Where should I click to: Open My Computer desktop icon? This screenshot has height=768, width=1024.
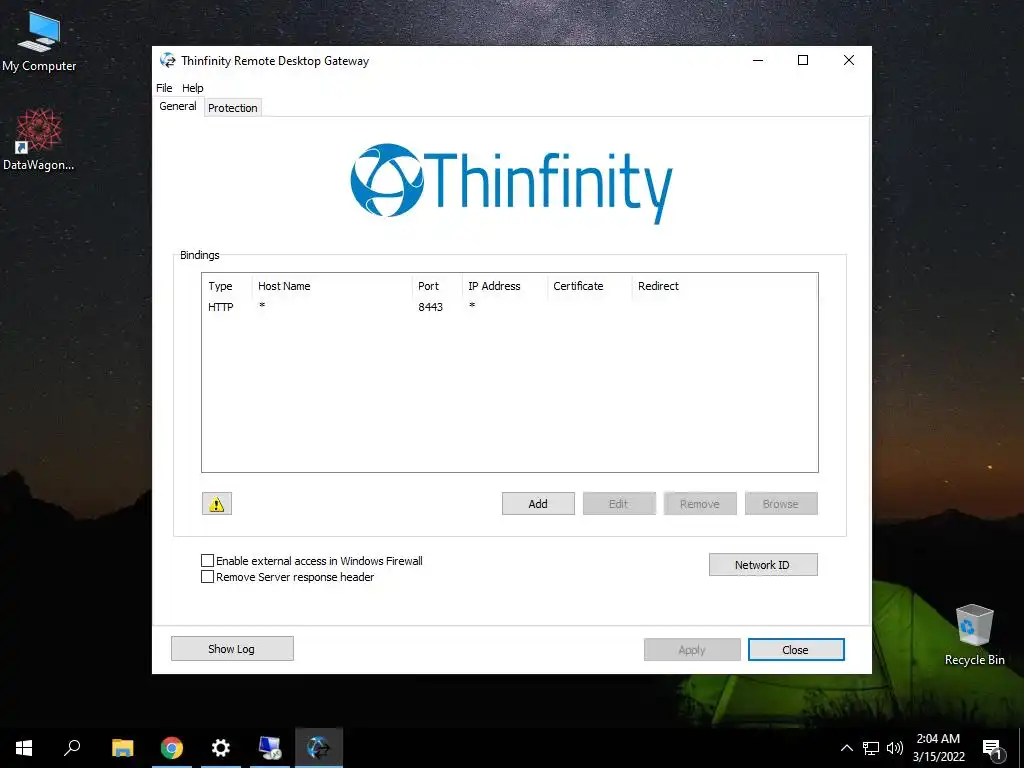[x=39, y=41]
